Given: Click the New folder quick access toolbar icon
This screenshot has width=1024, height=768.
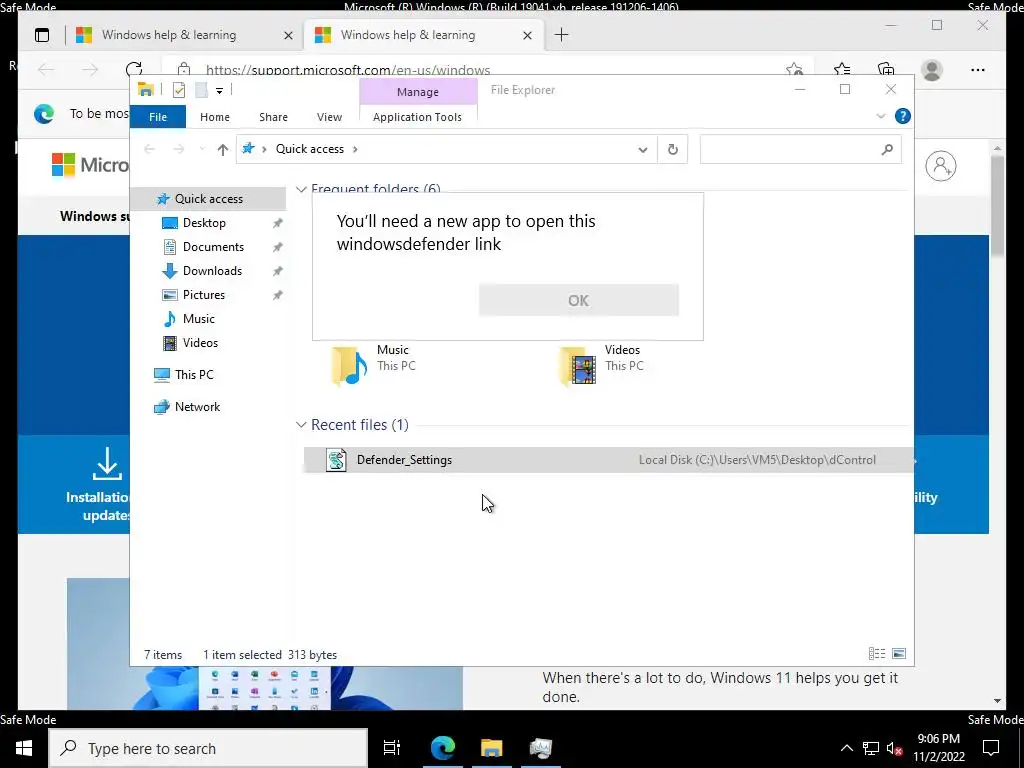Looking at the screenshot, I should (x=201, y=90).
